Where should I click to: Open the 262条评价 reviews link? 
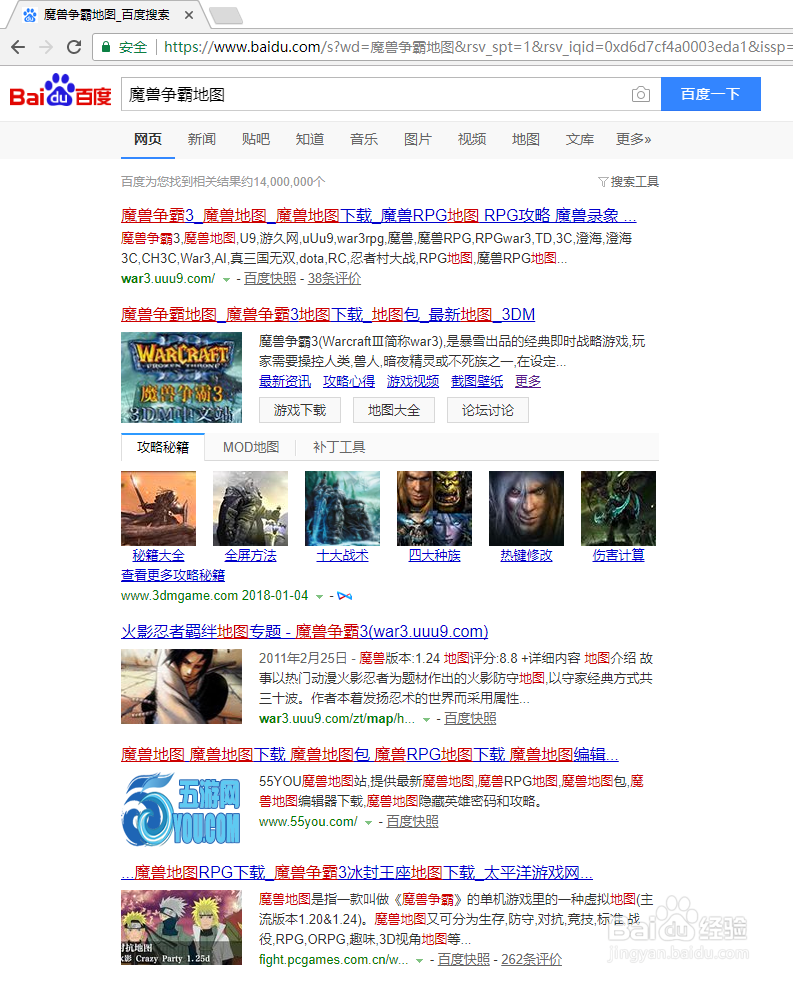532,959
